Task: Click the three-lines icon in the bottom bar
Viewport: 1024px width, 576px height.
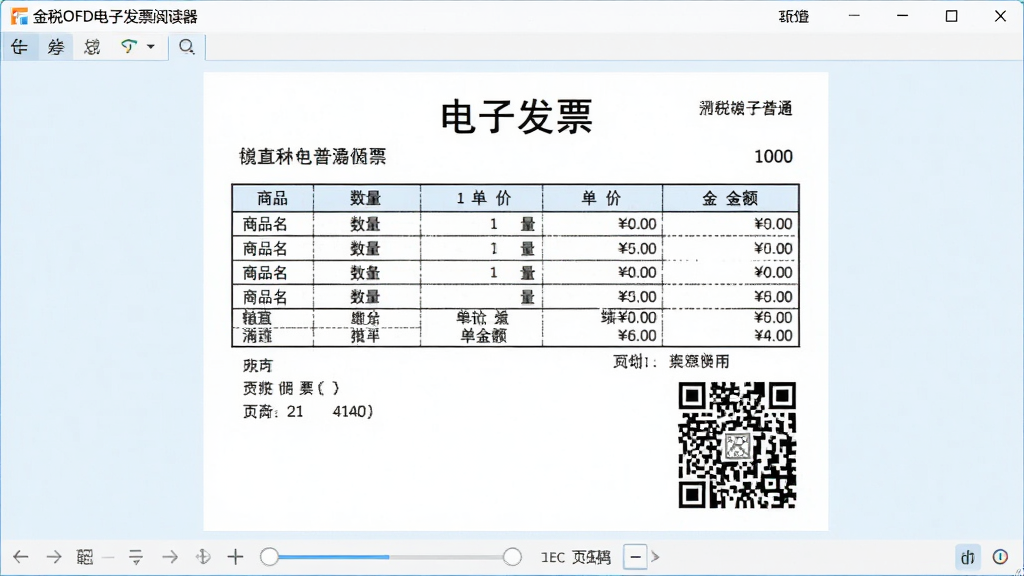Action: (136, 557)
